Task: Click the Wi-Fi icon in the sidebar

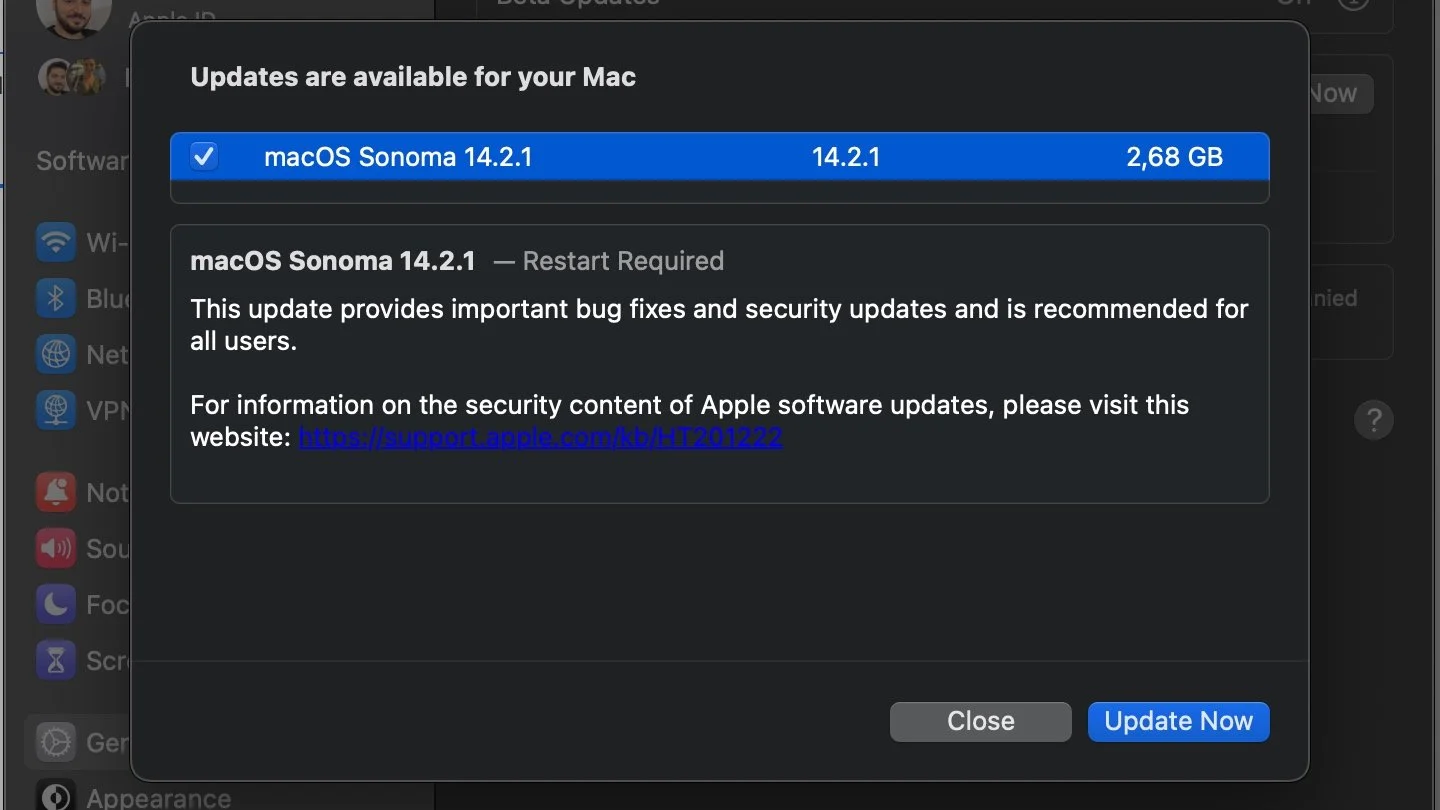Action: [56, 242]
